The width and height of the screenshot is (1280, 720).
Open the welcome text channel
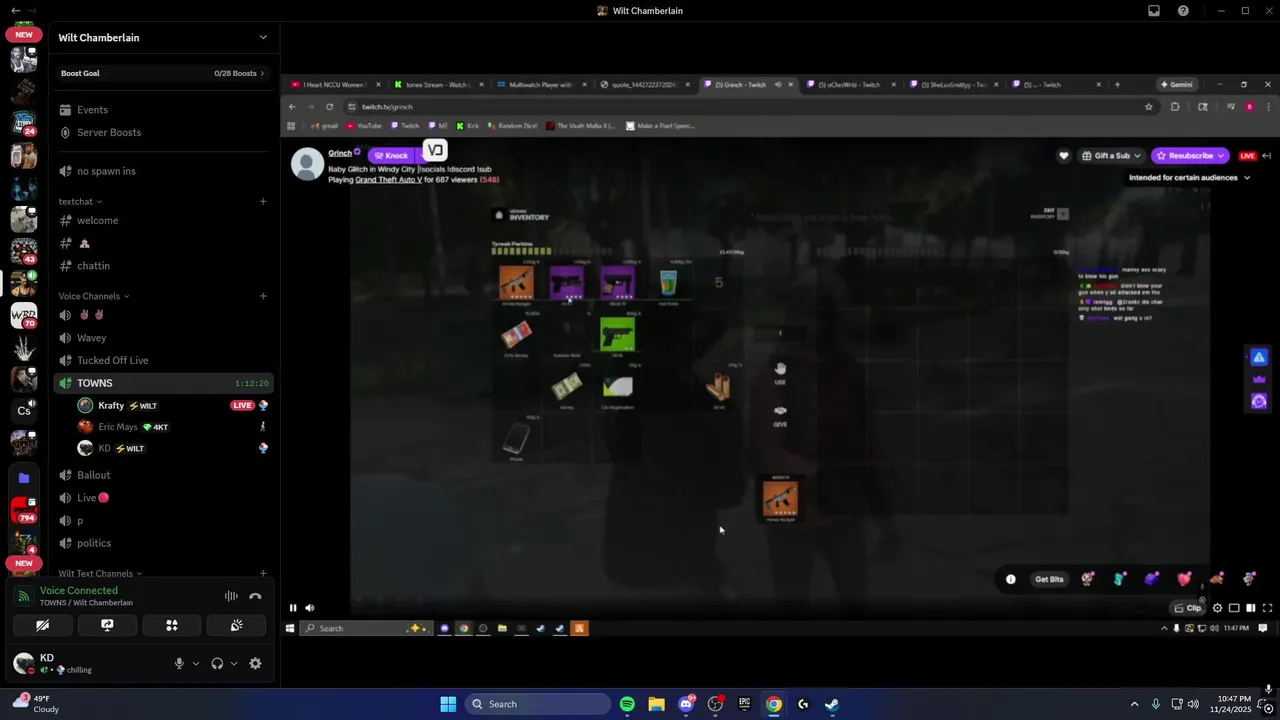[163, 220]
